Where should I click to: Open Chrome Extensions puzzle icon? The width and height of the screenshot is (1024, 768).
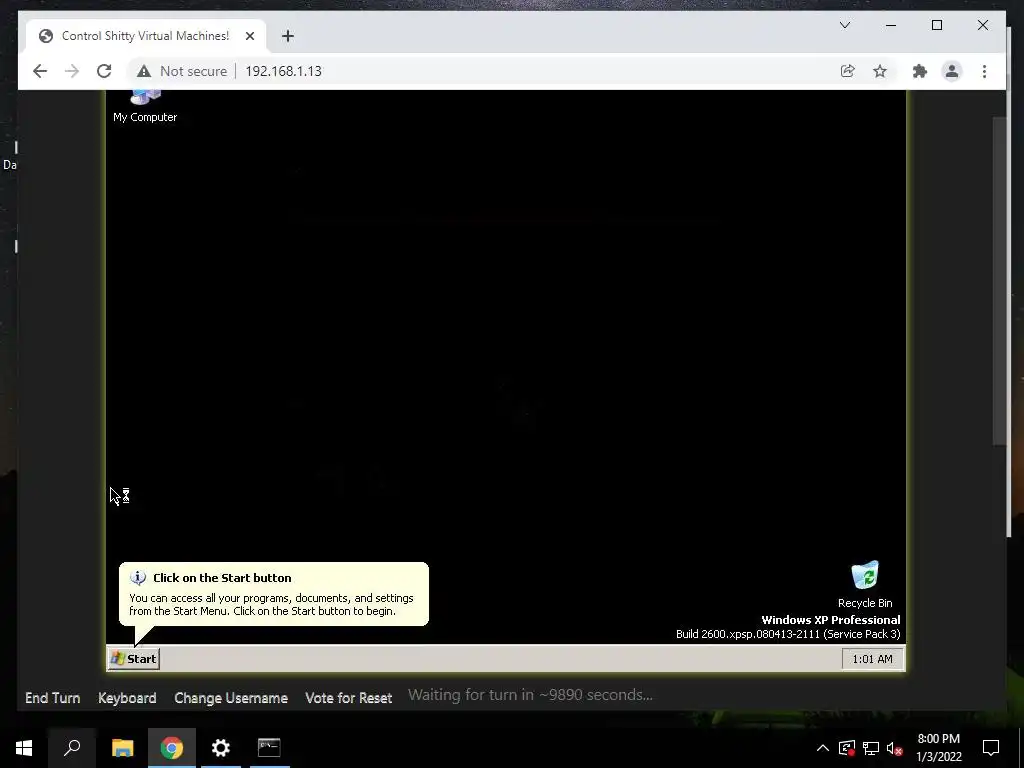point(920,71)
